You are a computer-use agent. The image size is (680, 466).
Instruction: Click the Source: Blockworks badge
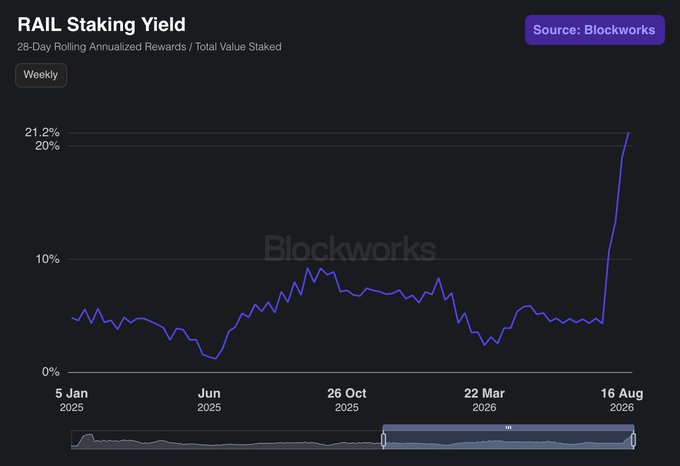595,30
